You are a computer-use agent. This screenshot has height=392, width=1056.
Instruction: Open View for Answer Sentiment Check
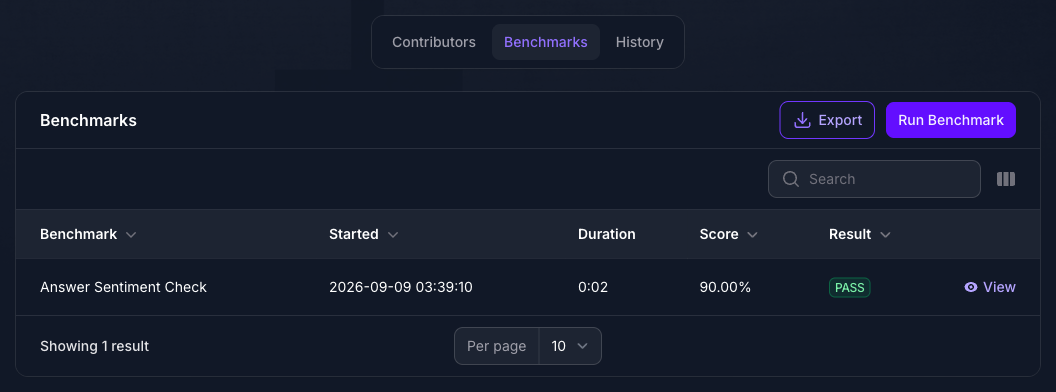click(x=989, y=287)
